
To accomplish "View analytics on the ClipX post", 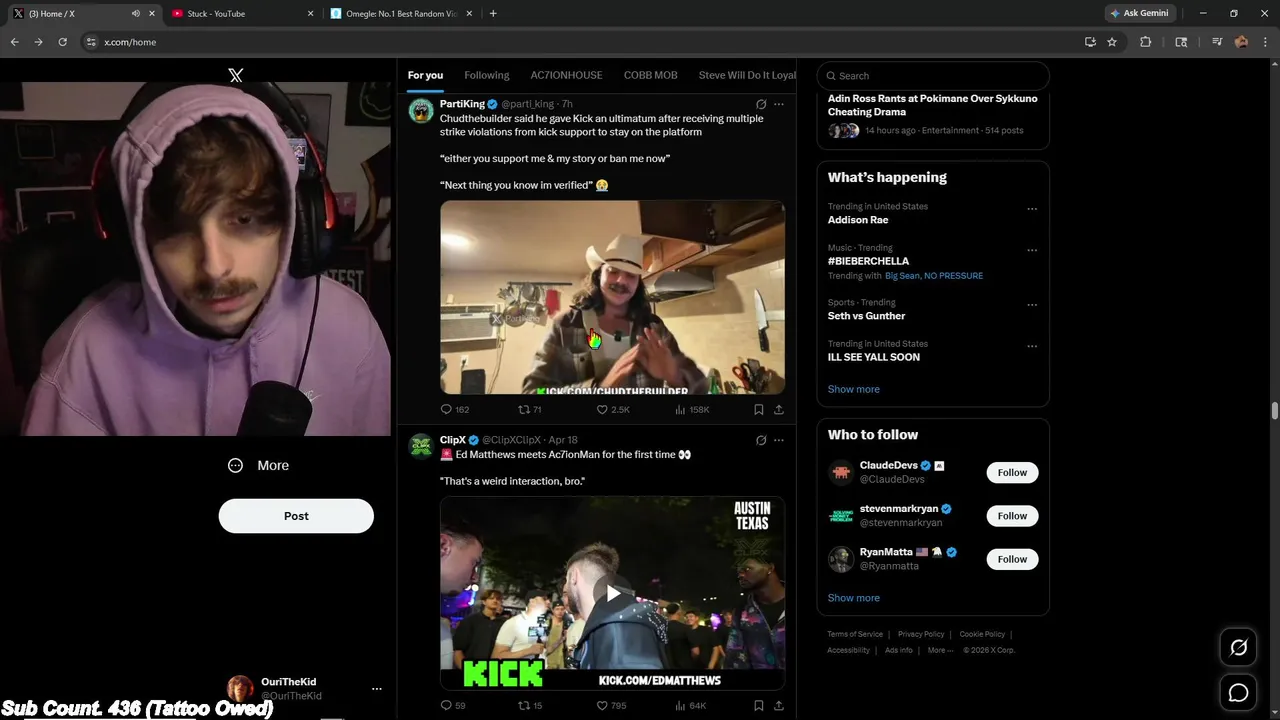I will [x=690, y=705].
